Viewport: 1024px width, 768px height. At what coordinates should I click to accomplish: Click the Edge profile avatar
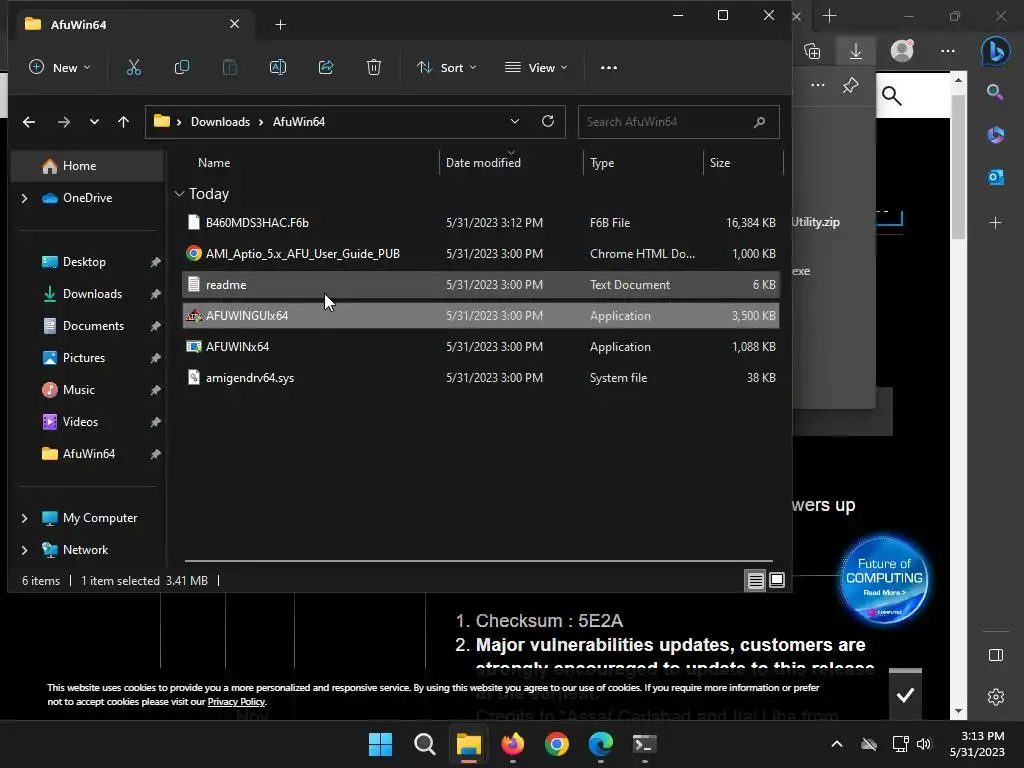click(x=902, y=50)
